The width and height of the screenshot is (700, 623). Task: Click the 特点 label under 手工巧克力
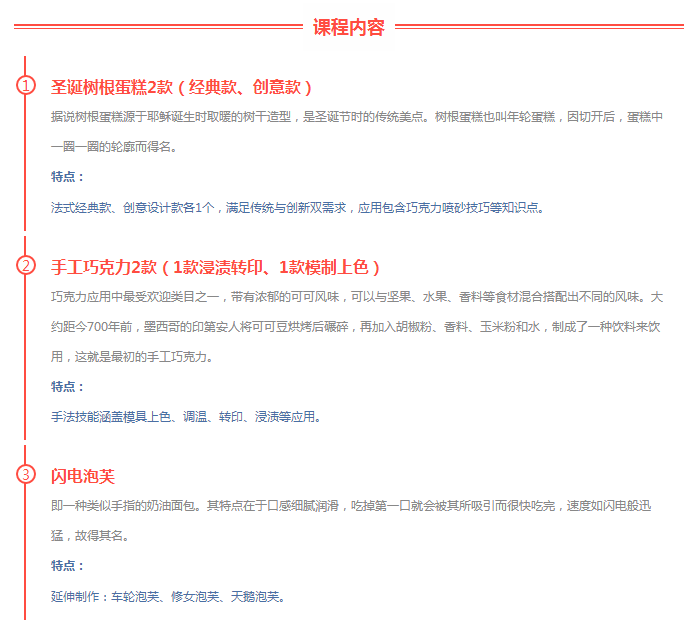67,386
